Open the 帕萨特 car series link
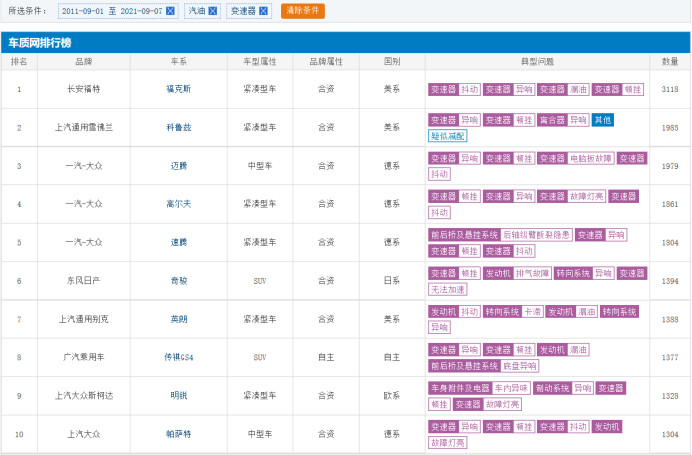This screenshot has height=455, width=692. [179, 434]
